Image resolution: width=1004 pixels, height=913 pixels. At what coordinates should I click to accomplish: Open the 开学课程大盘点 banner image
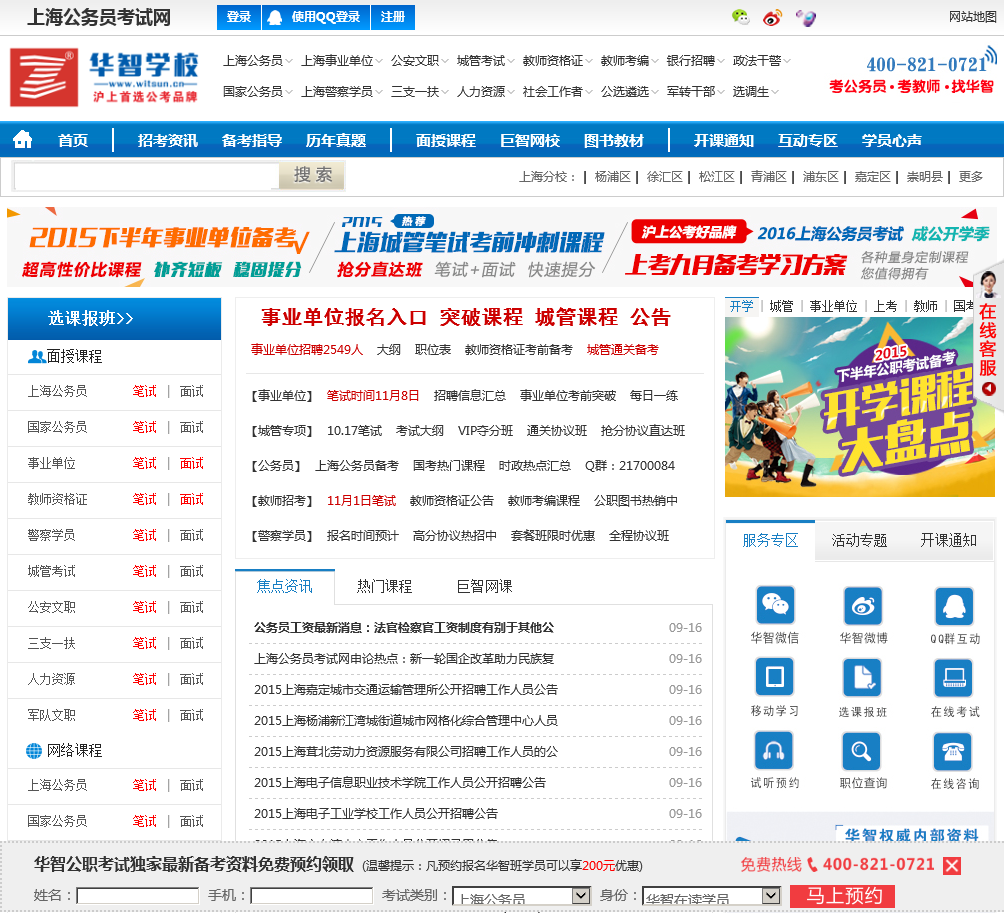click(x=859, y=407)
